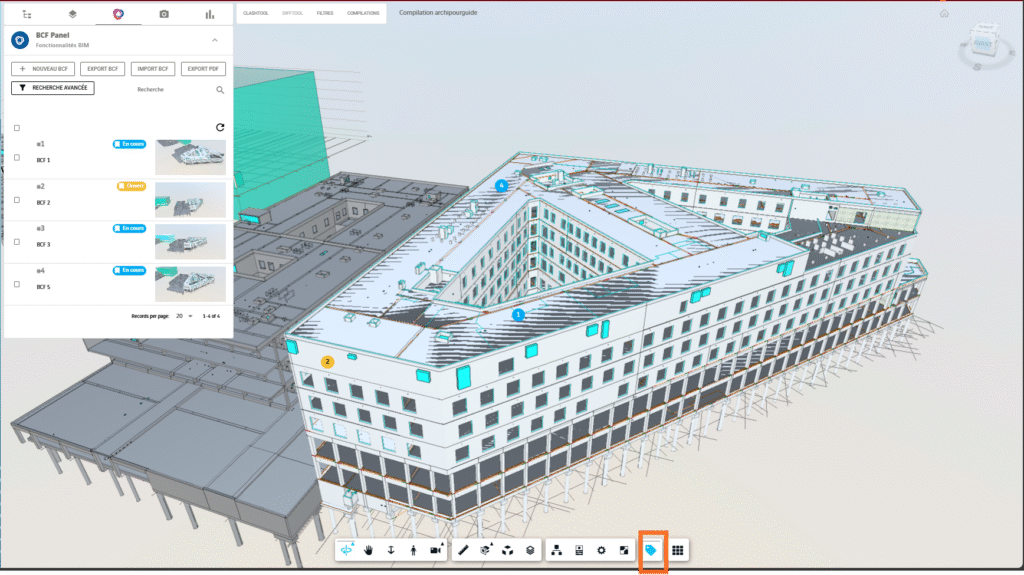Screen dimensions: 1024x575
Task: Open the grid apps icon
Action: click(677, 550)
